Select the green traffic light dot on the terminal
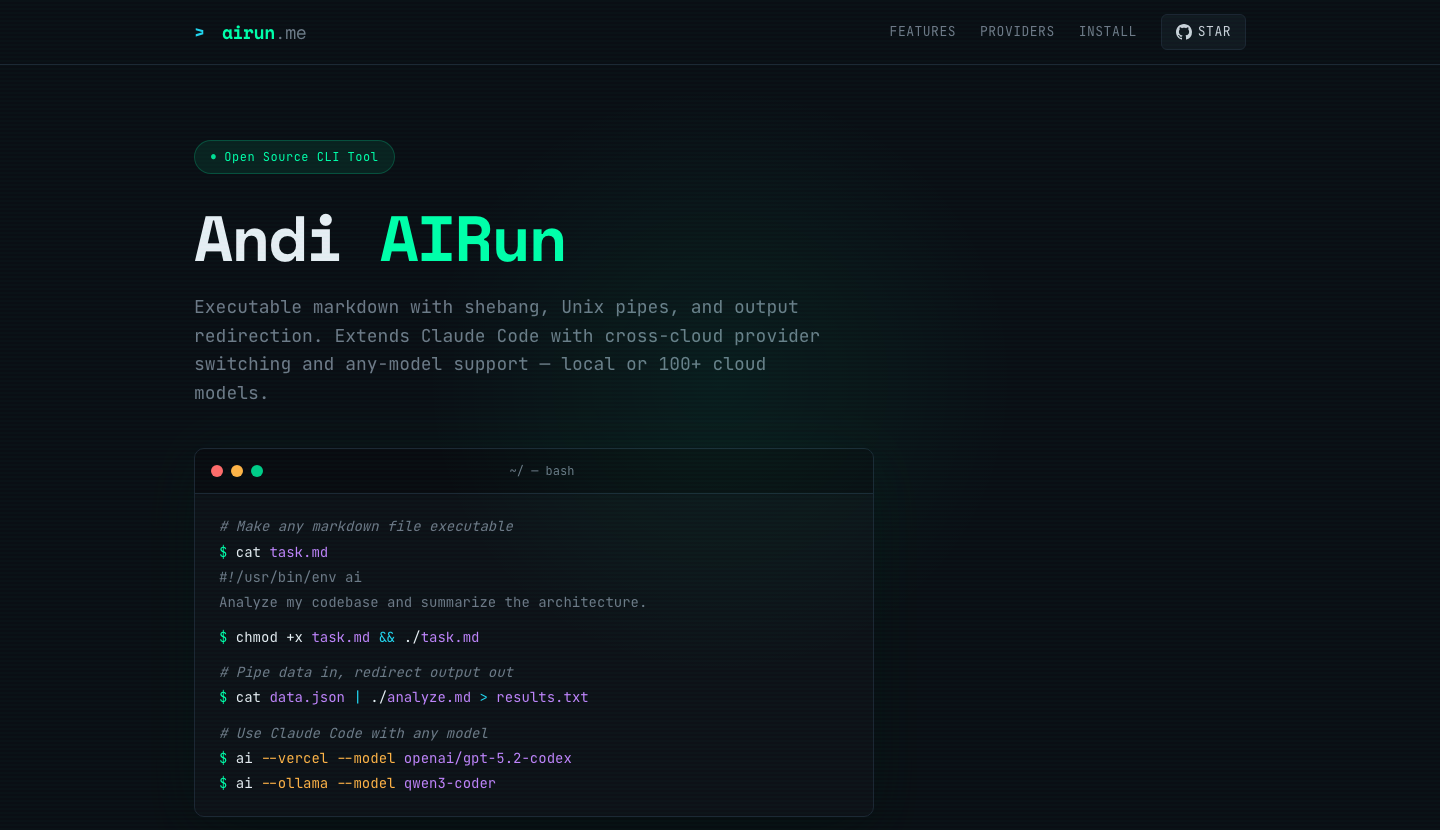1440x830 pixels. coord(257,470)
